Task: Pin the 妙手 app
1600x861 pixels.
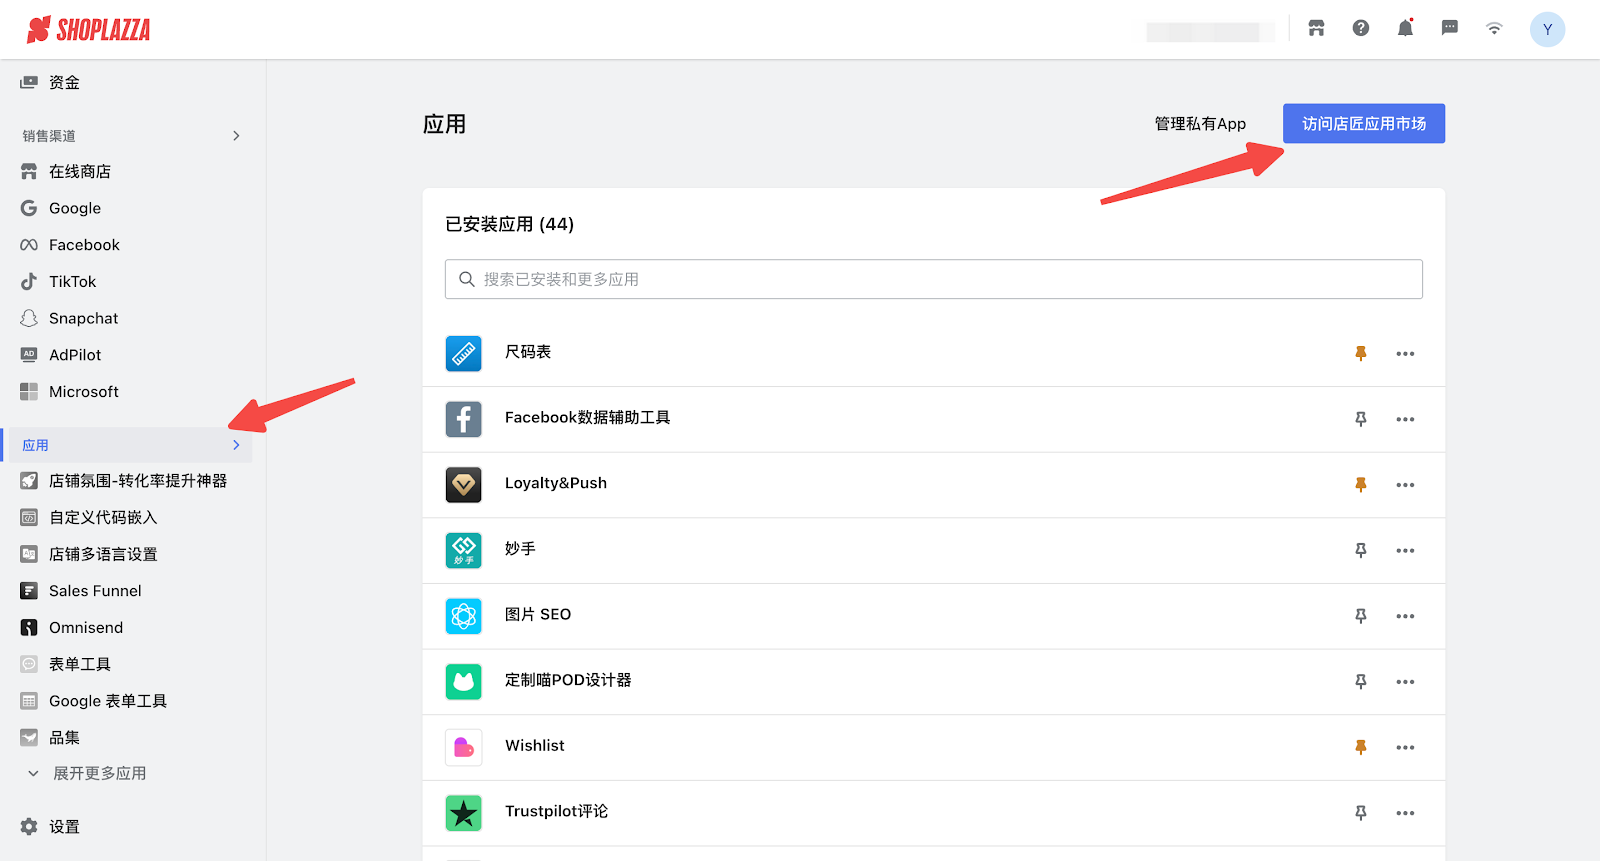Action: [1360, 550]
